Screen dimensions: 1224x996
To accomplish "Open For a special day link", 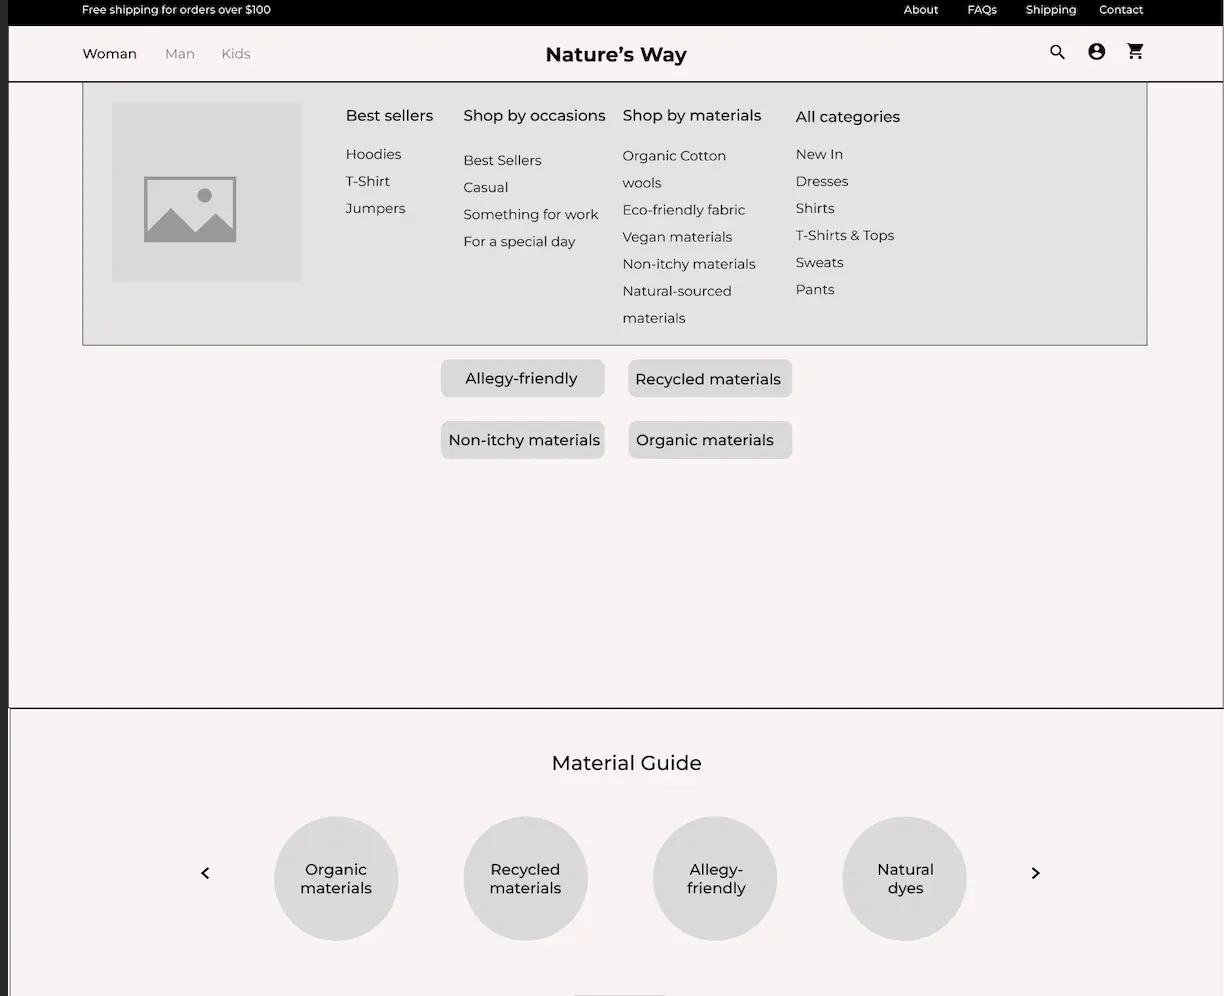I will (519, 241).
